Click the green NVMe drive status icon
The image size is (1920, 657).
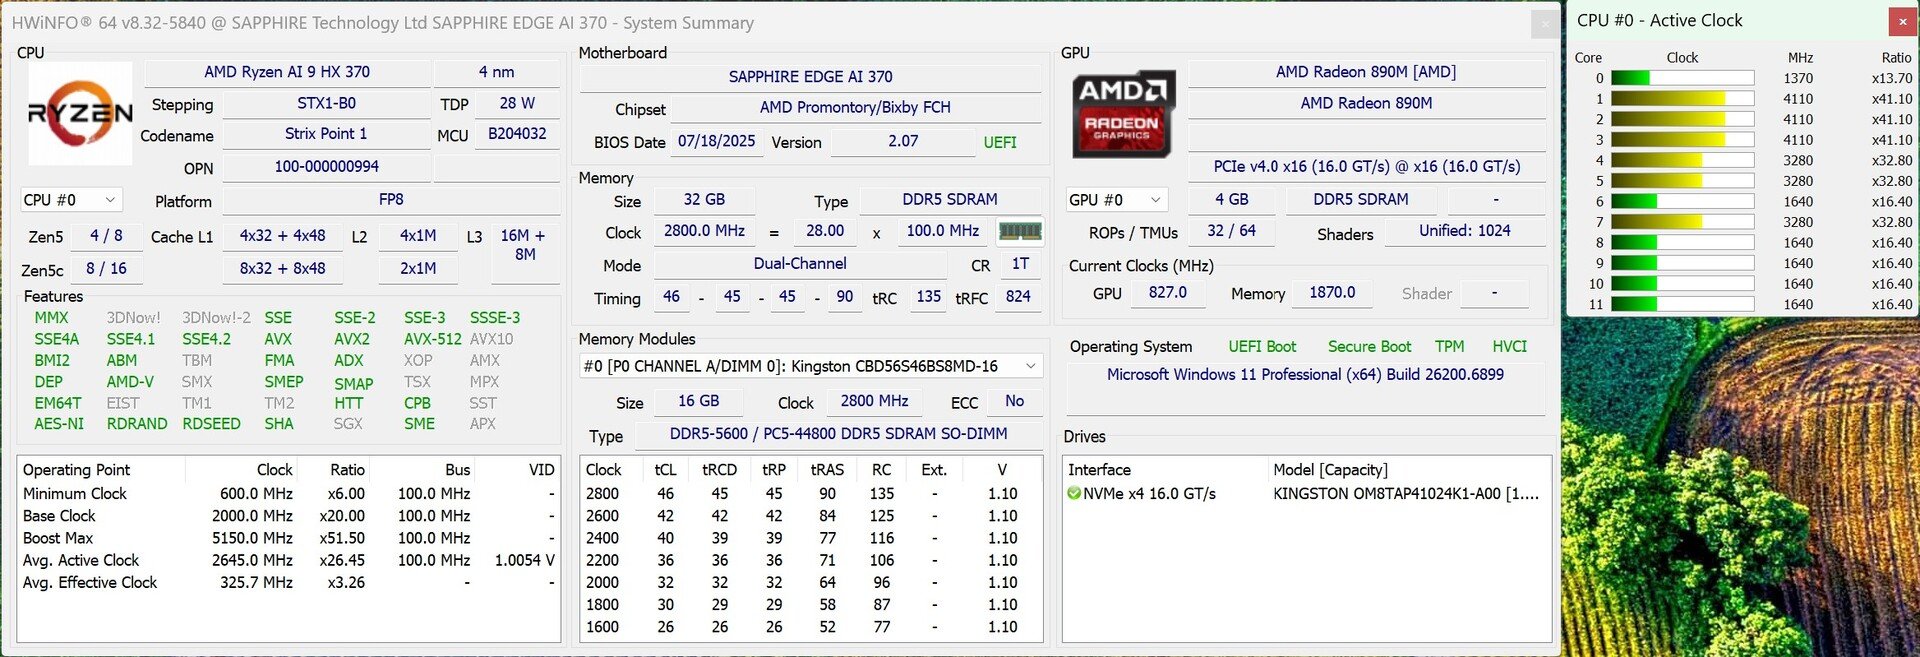(1074, 494)
